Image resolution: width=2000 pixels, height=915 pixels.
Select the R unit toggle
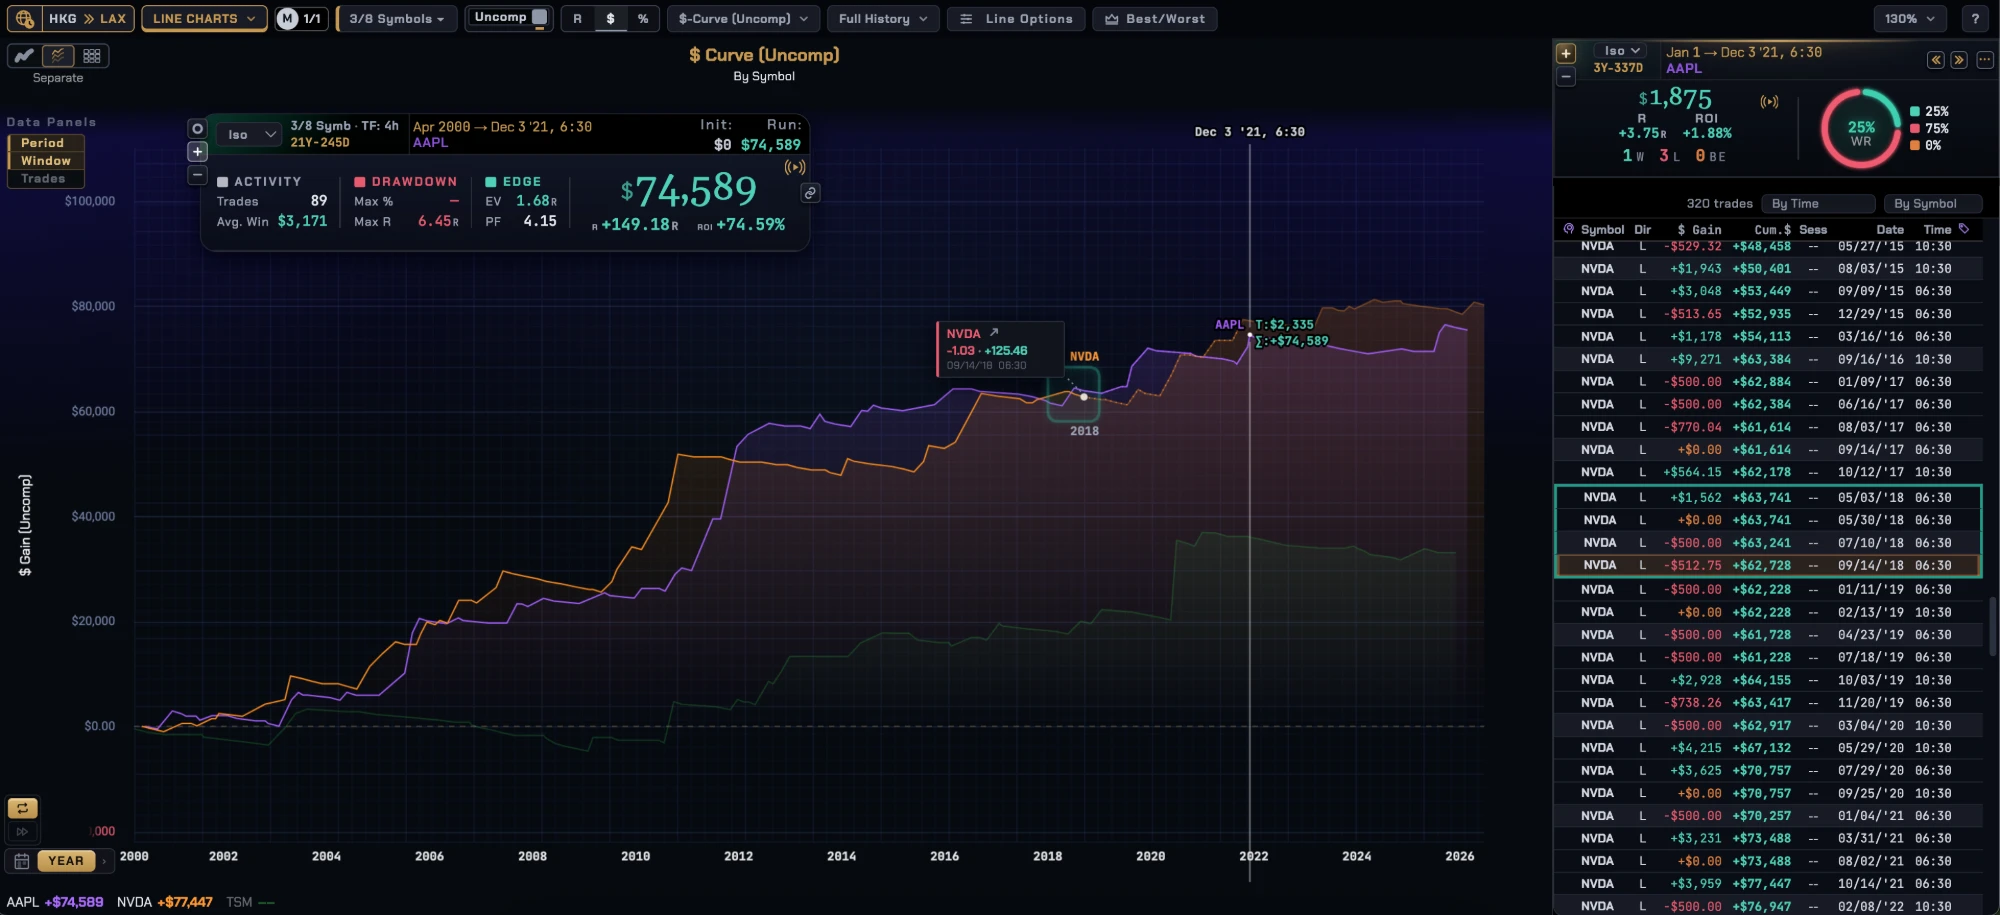[577, 18]
